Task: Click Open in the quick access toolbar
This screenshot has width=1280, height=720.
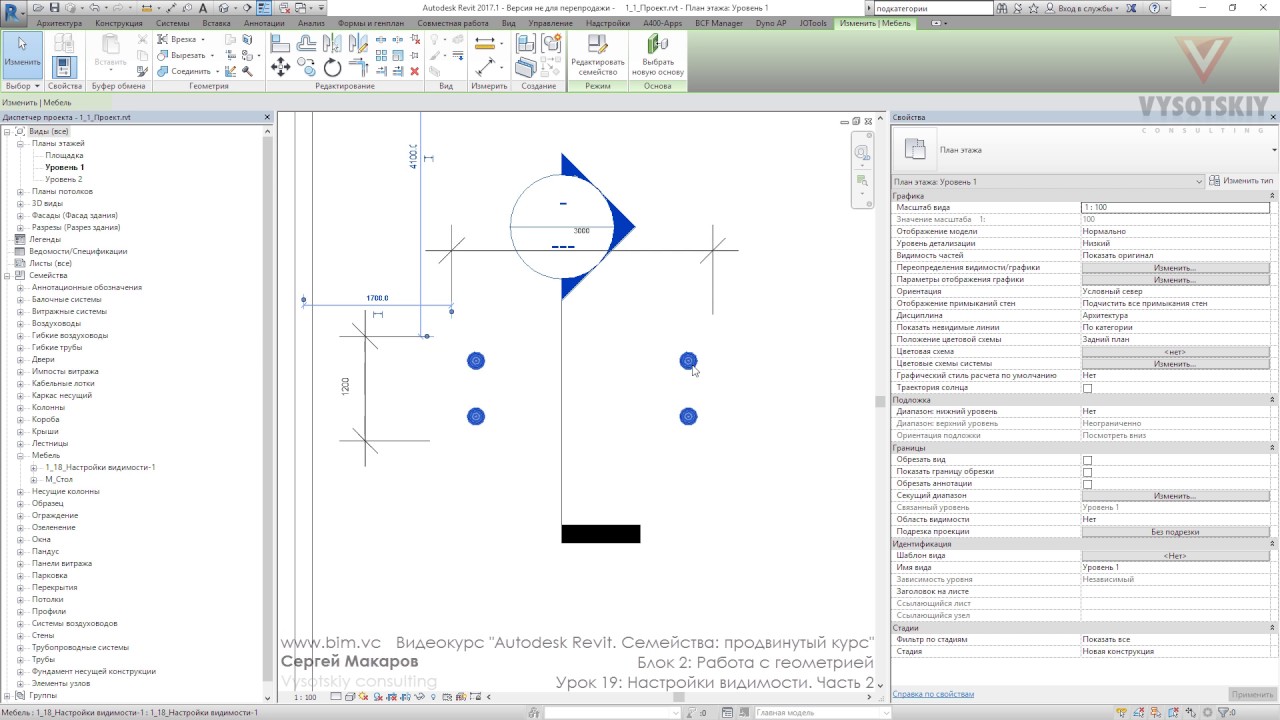Action: click(38, 8)
